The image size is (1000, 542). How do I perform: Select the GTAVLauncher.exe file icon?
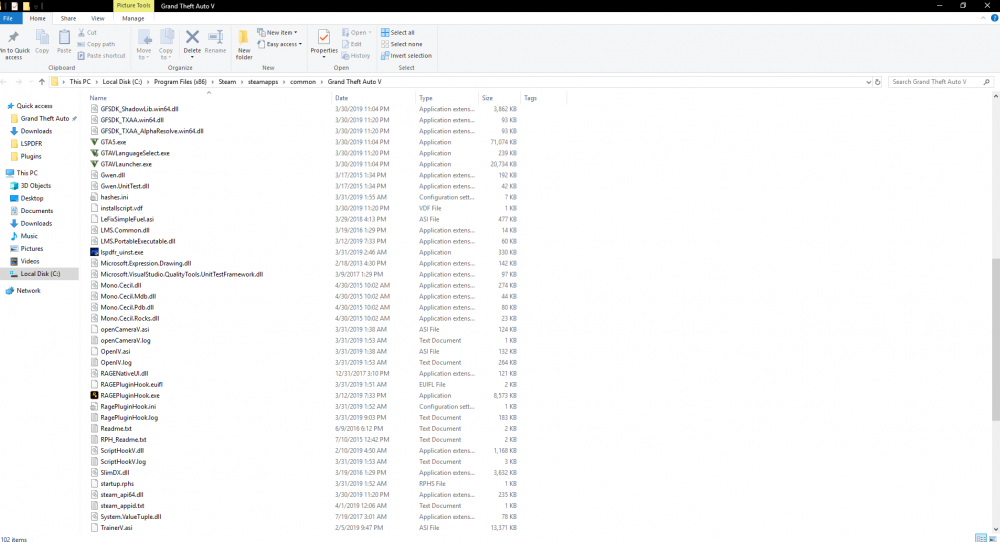click(x=94, y=164)
